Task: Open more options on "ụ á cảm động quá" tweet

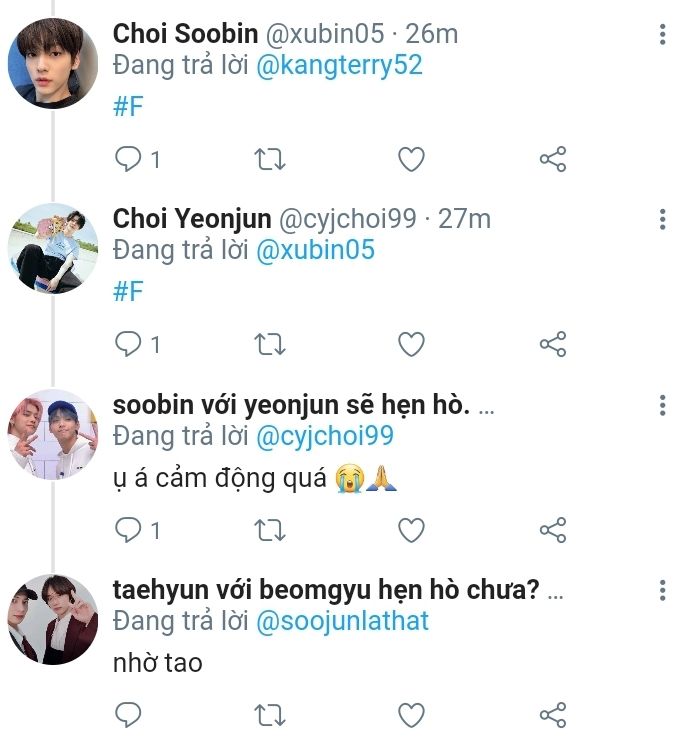Action: coord(663,406)
